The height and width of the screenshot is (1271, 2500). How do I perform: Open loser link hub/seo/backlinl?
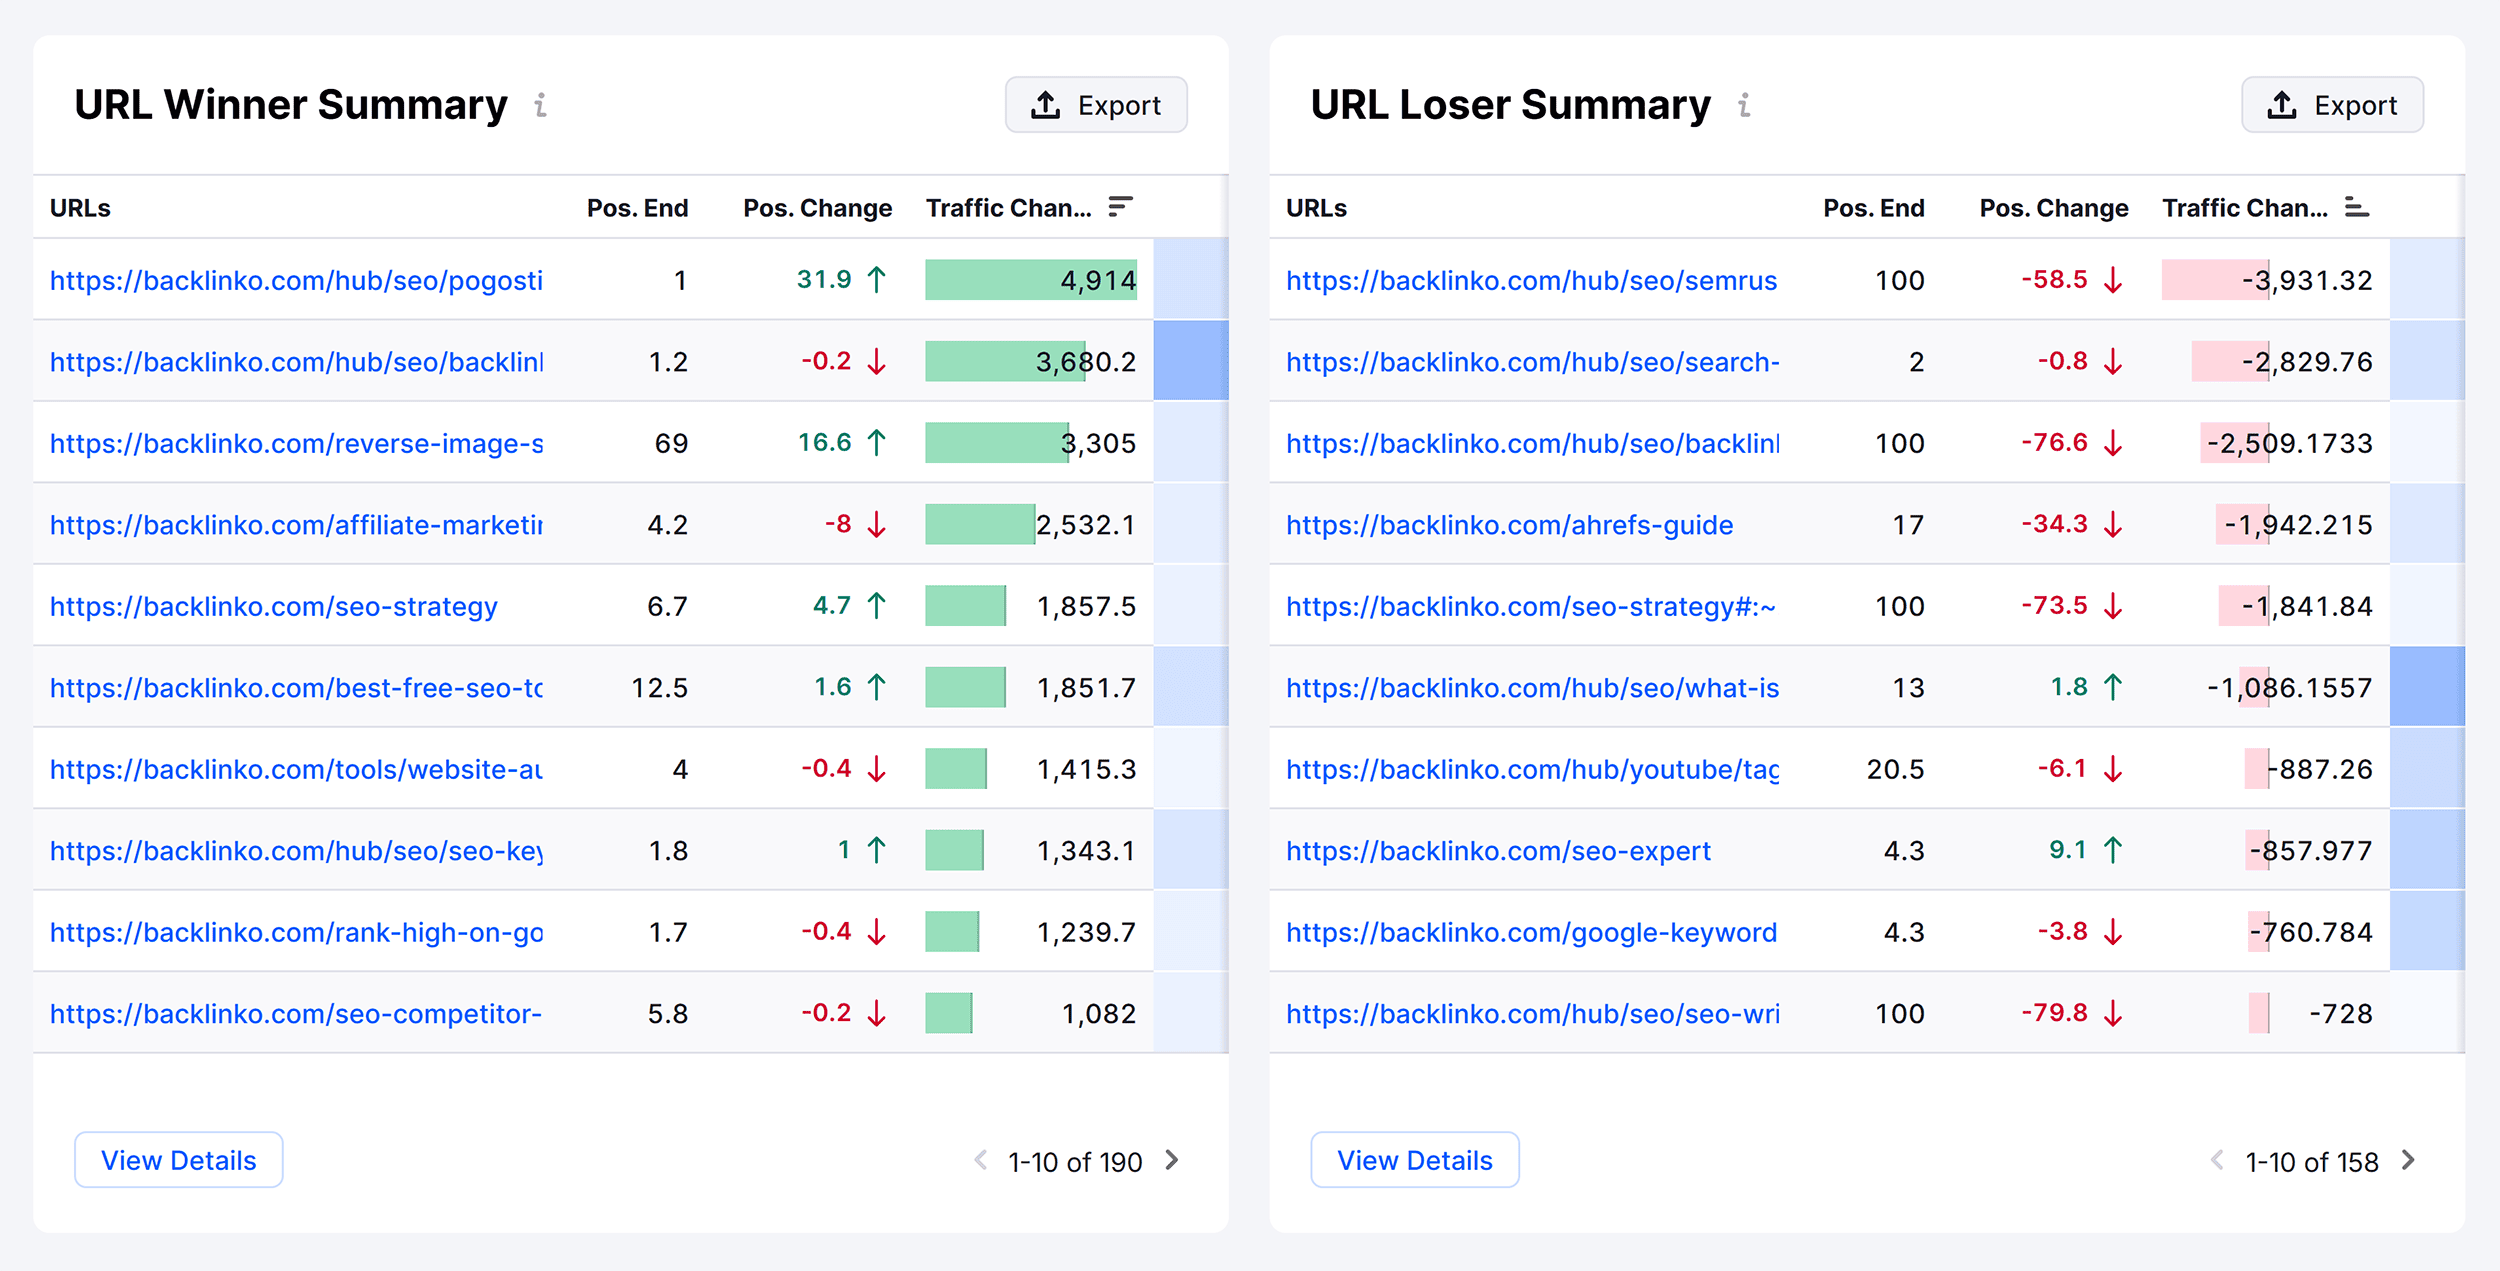[1532, 443]
